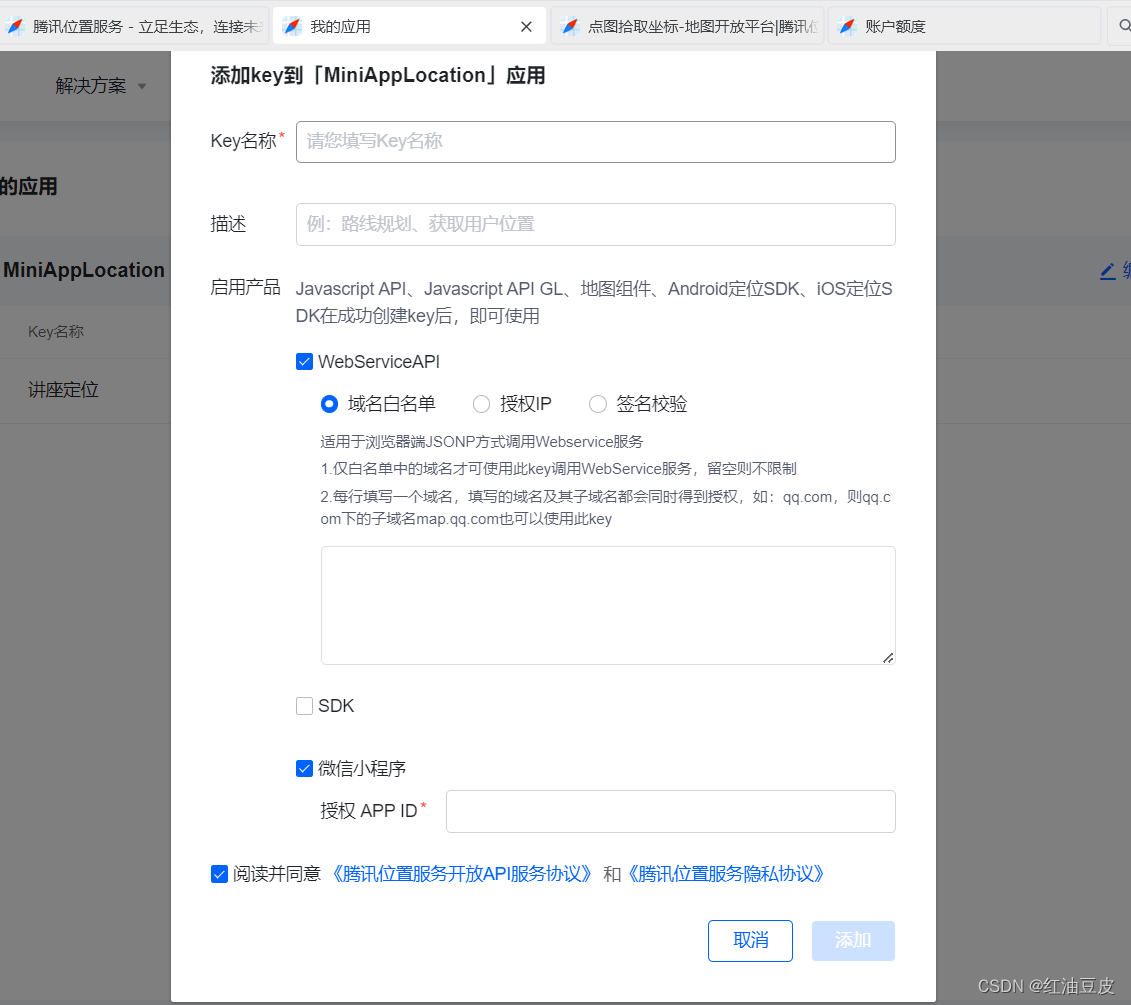Expand the 解决方案 dropdown menu
The image size is (1131, 1005).
click(x=101, y=86)
